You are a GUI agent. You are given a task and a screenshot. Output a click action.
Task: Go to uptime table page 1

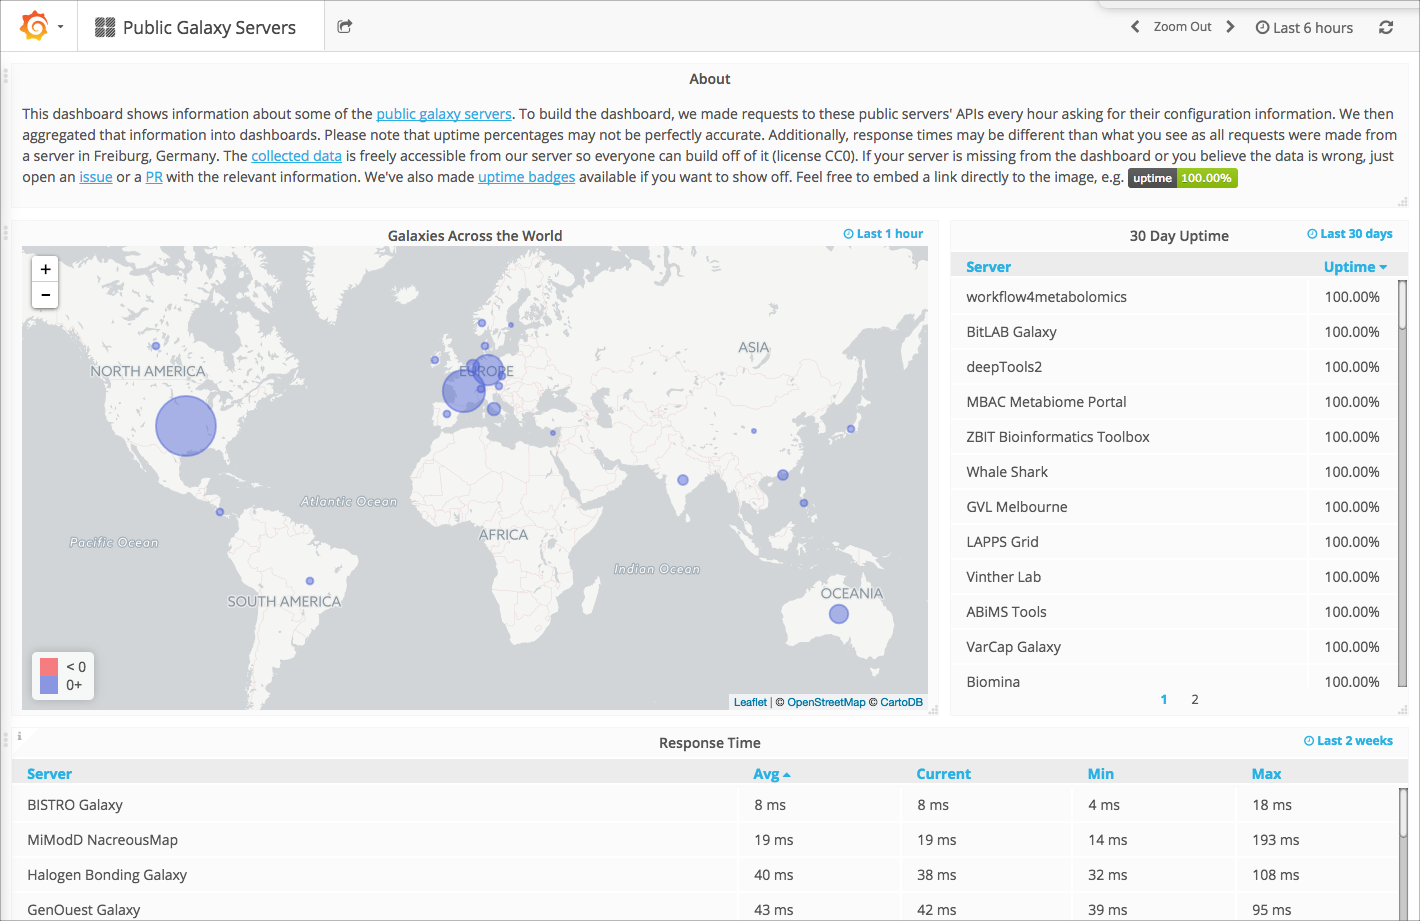(1164, 699)
